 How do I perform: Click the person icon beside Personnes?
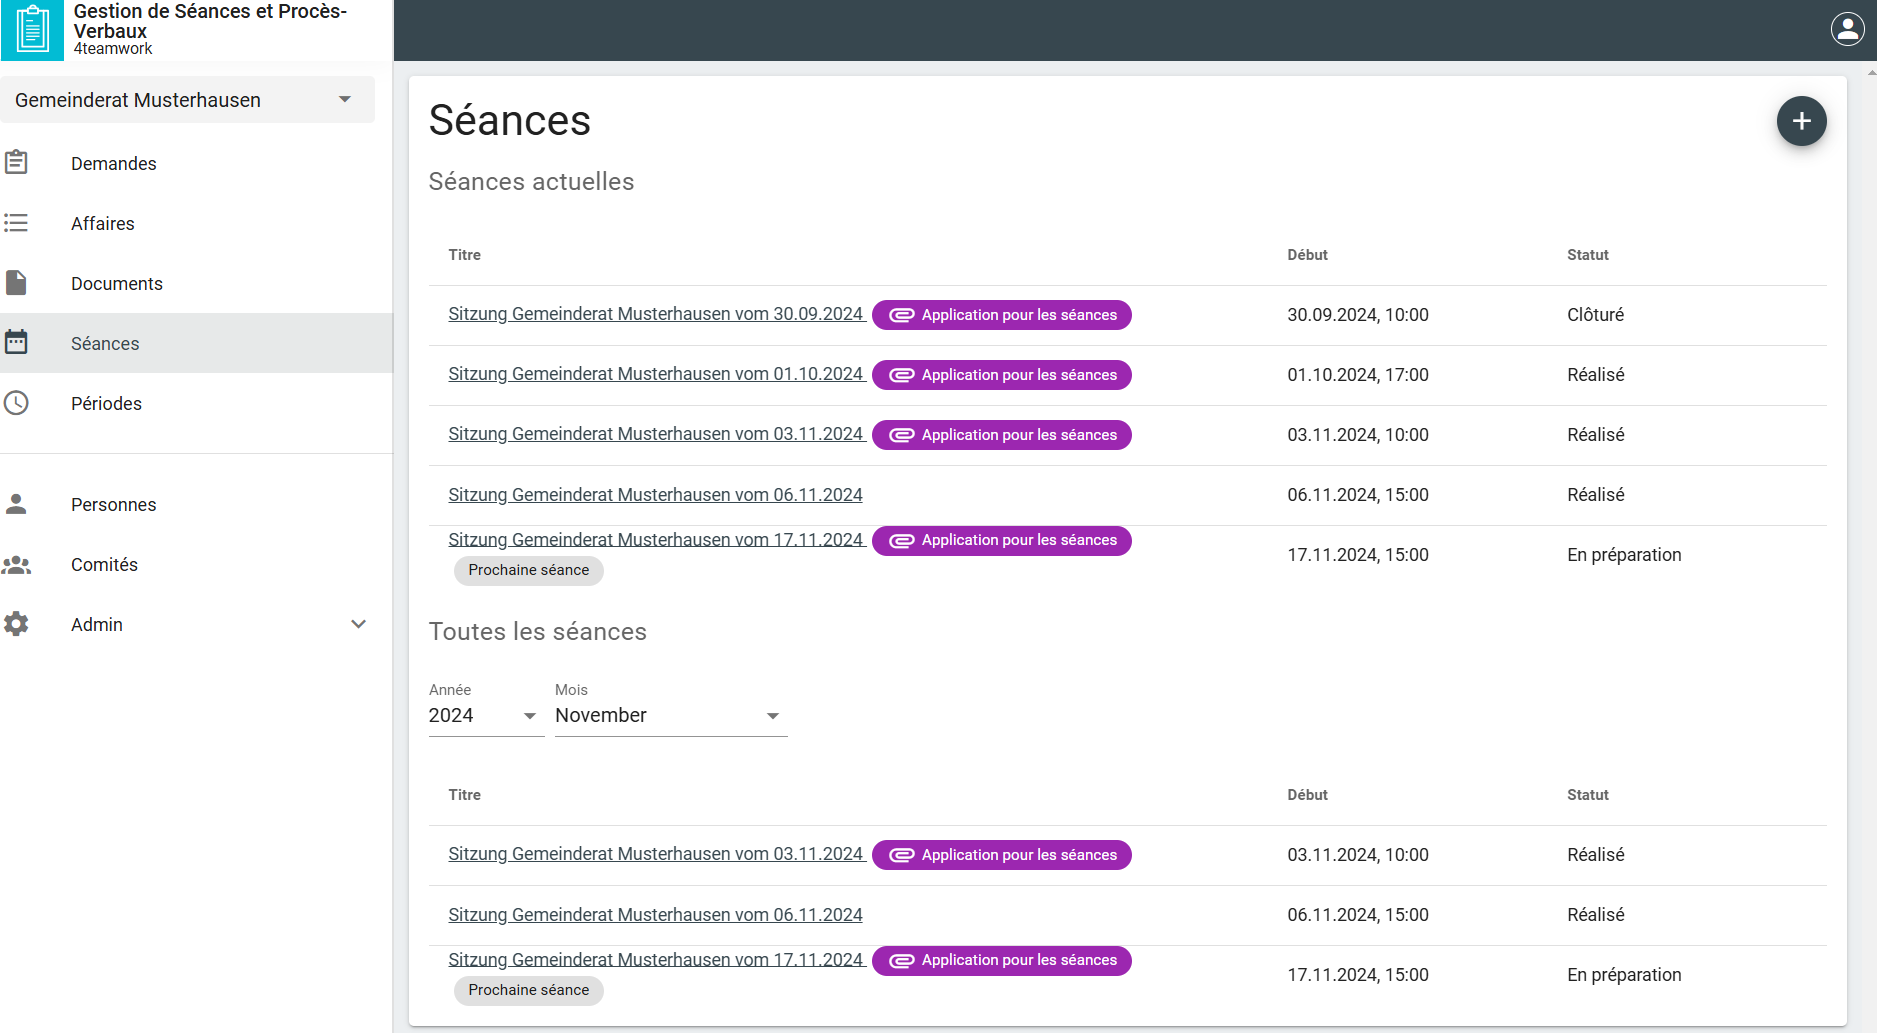point(17,504)
